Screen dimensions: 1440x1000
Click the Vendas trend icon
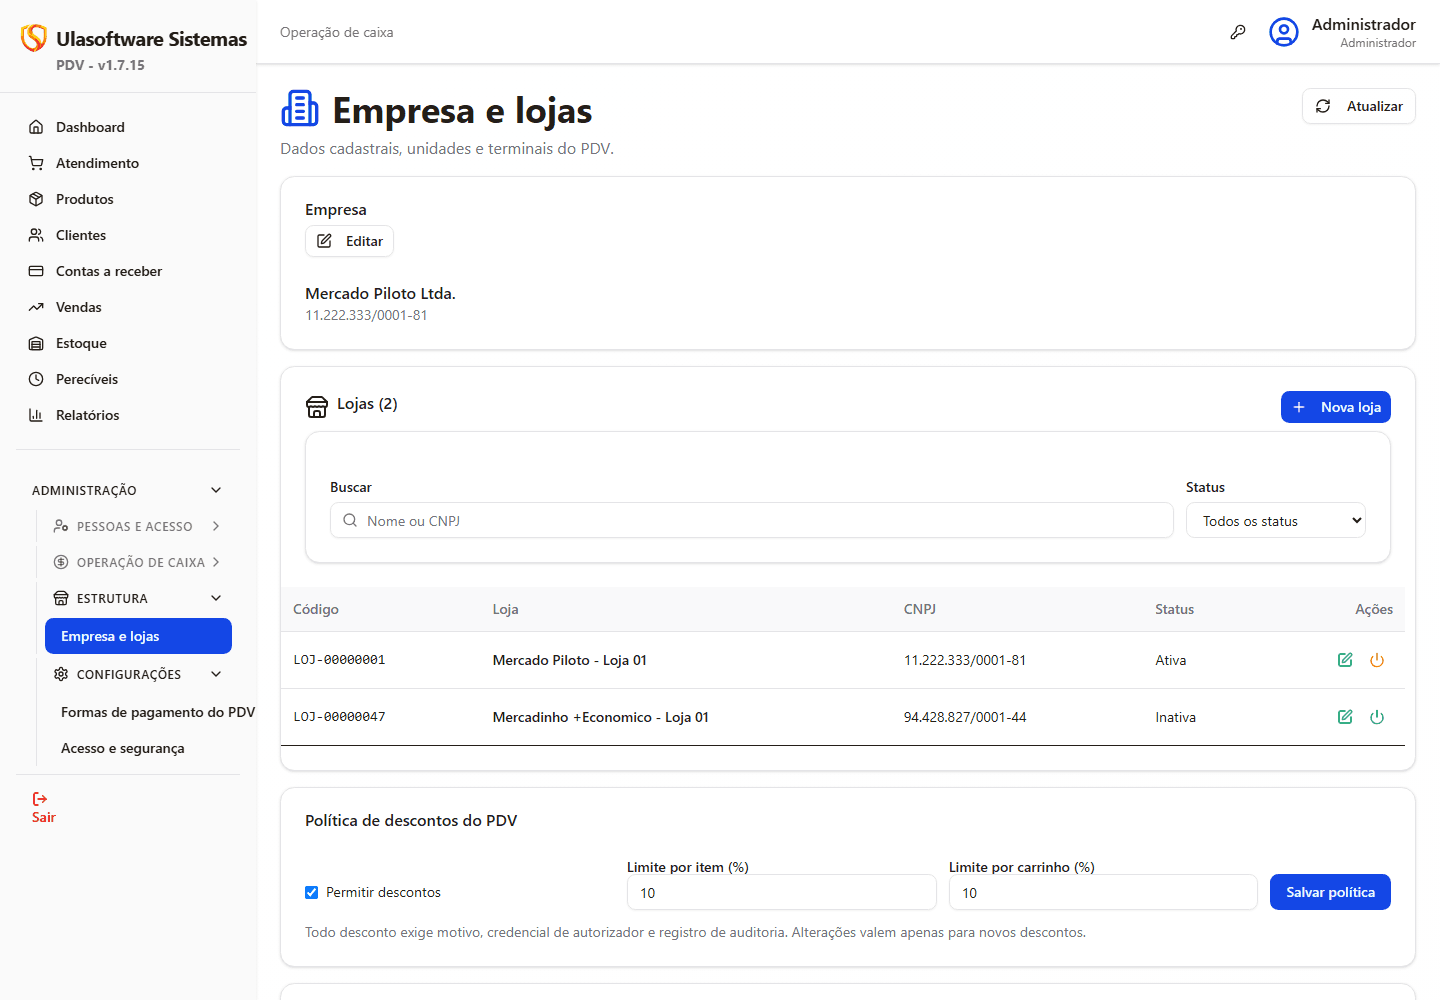pos(36,307)
